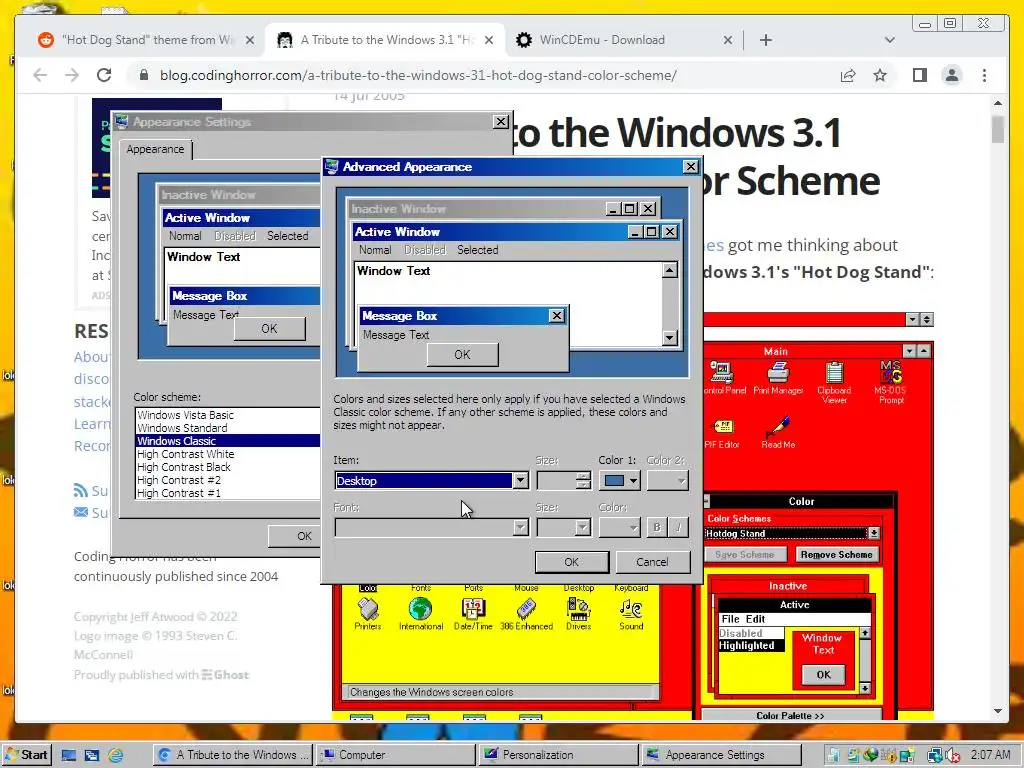Open the disabled Color 2 dropdown
The image size is (1024, 768).
coord(667,481)
